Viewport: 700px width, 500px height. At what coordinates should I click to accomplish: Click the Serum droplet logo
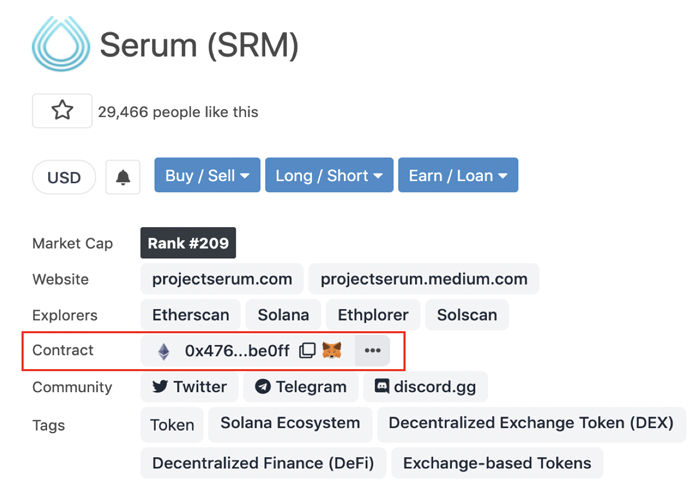61,44
